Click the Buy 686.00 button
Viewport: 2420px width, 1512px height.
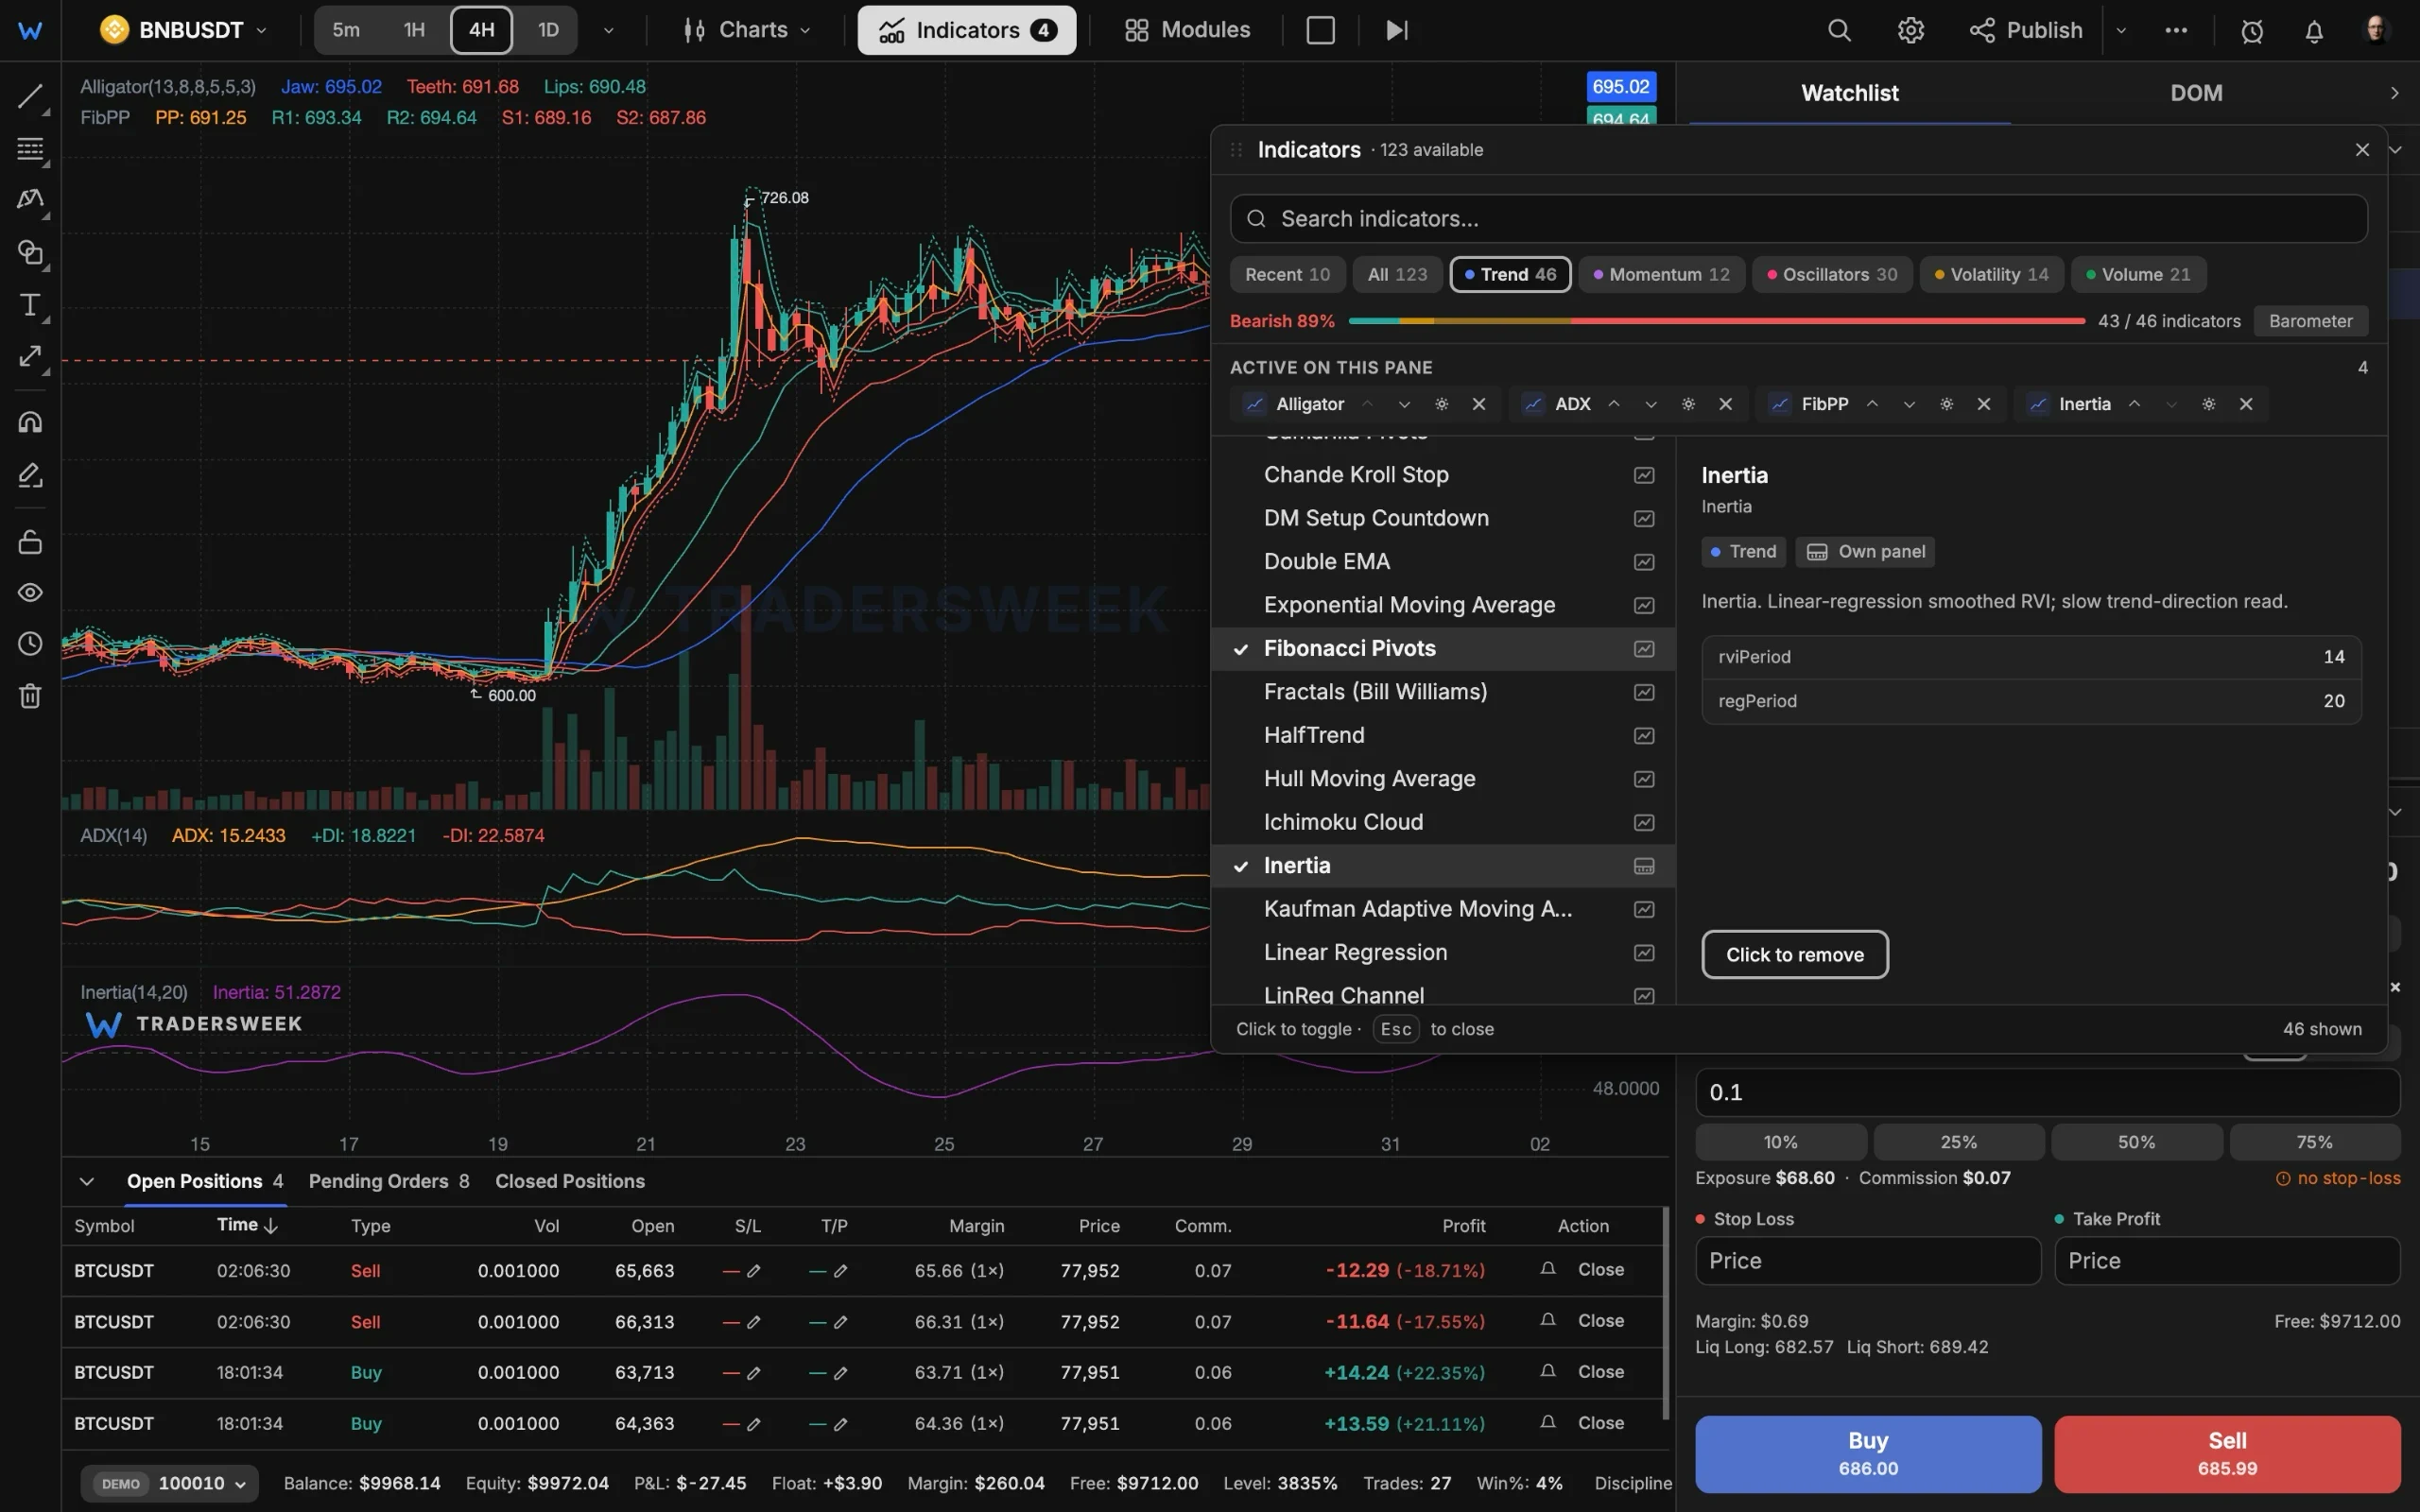(x=1867, y=1453)
